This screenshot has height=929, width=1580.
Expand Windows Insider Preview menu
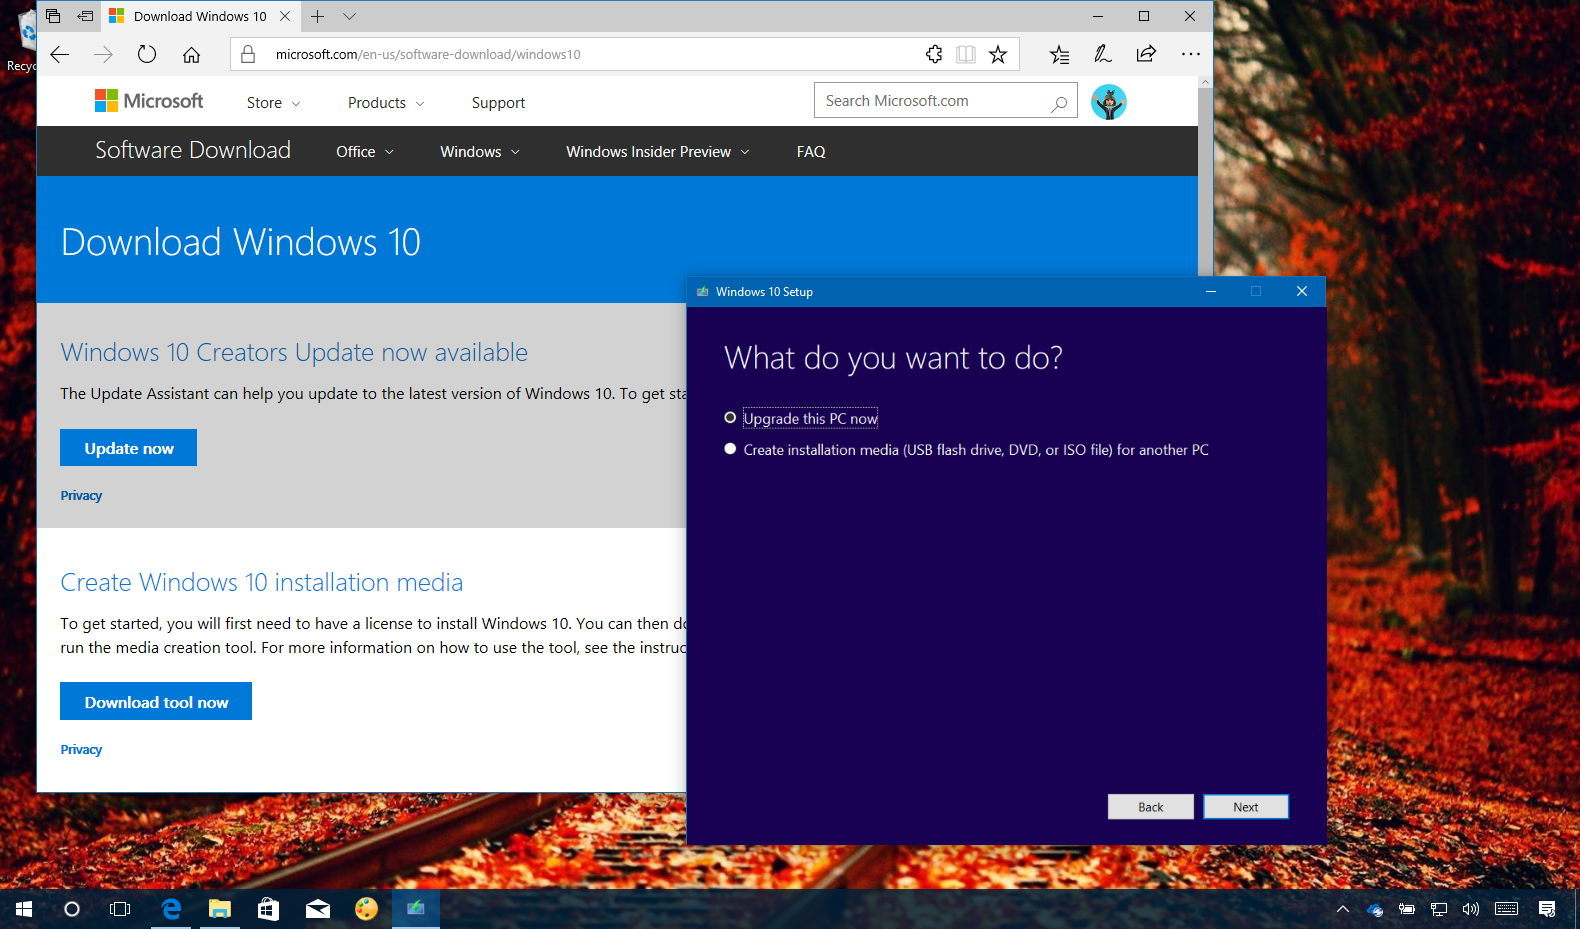tap(657, 152)
